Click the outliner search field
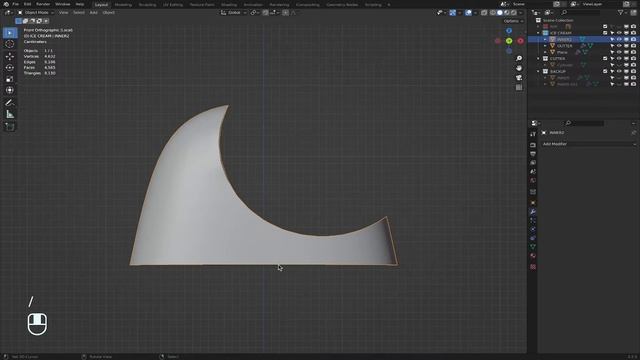 [581, 13]
